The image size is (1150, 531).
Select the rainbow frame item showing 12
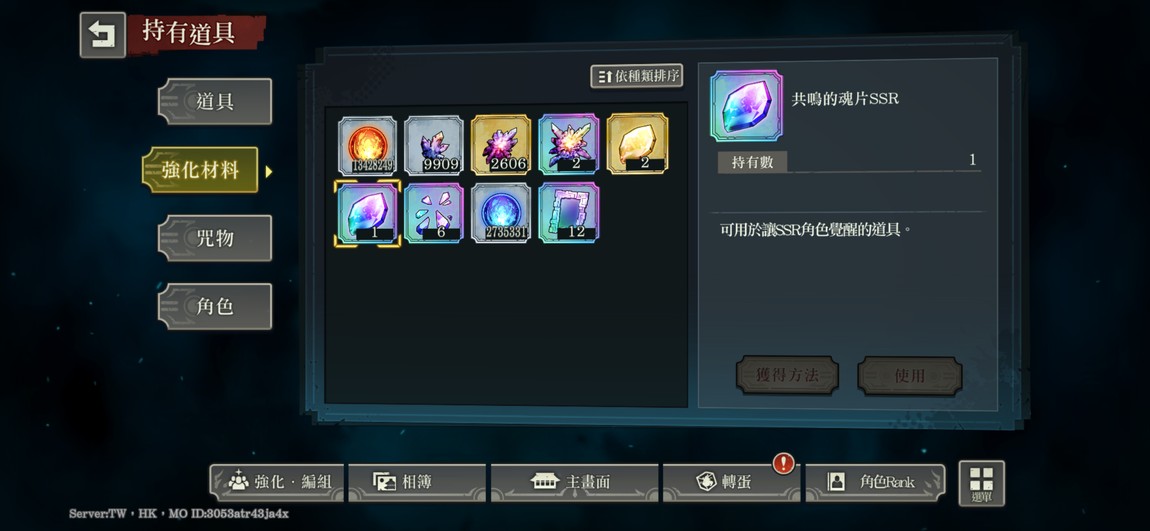click(x=568, y=213)
